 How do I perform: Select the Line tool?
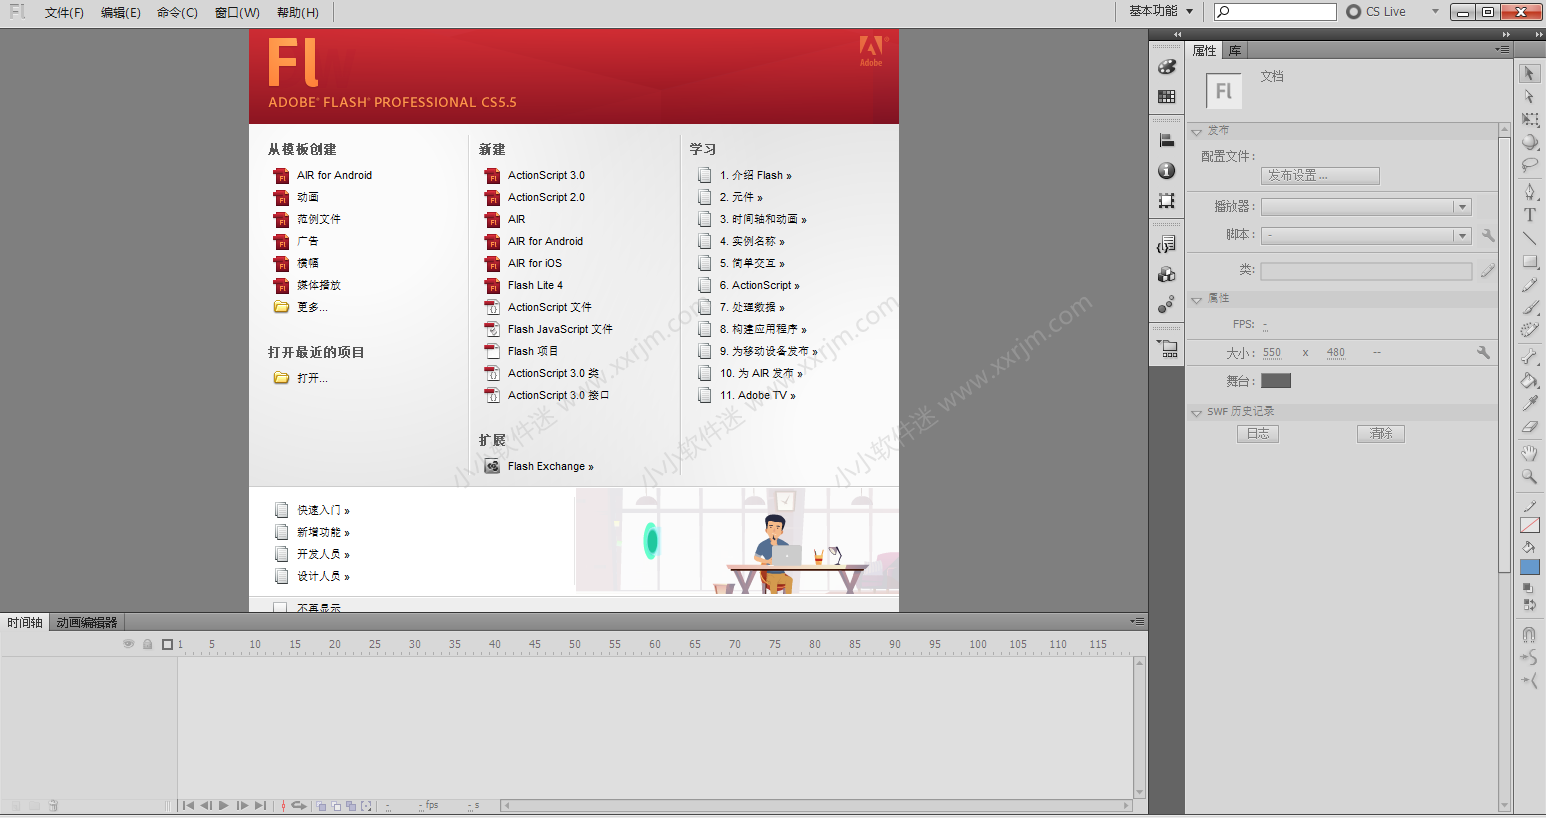click(1529, 238)
